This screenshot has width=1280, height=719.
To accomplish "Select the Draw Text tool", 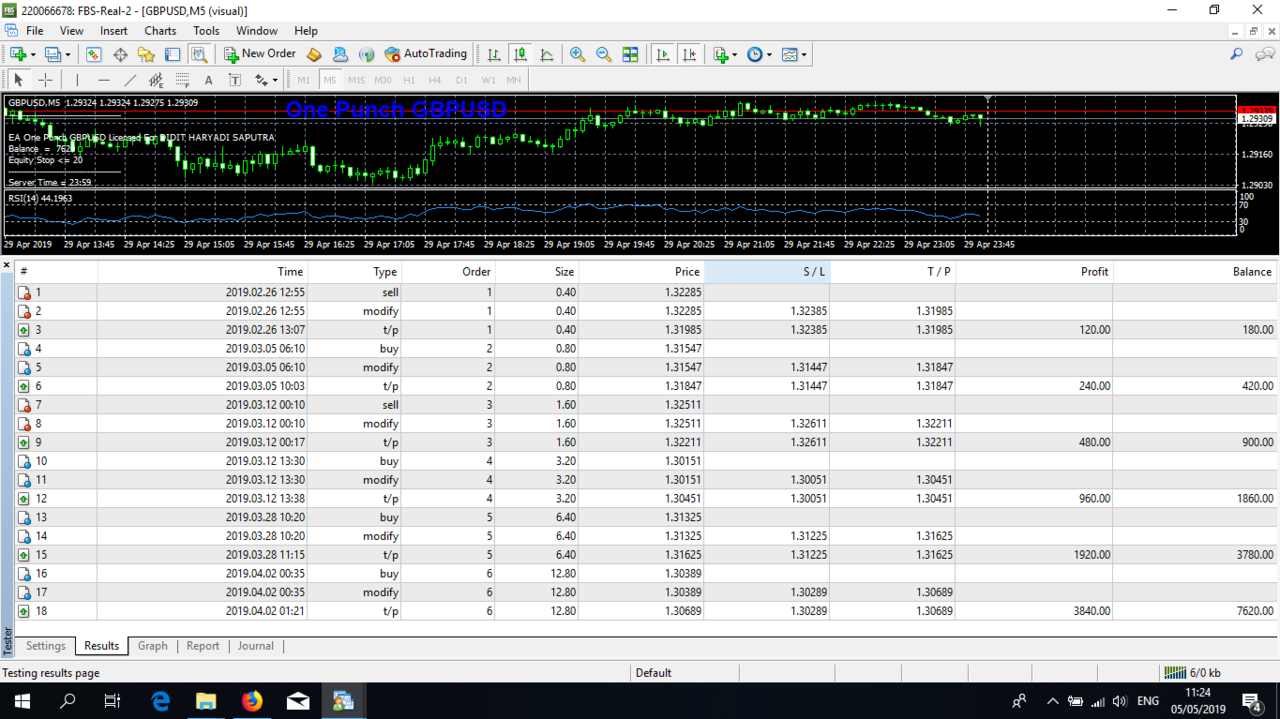I will click(x=208, y=80).
